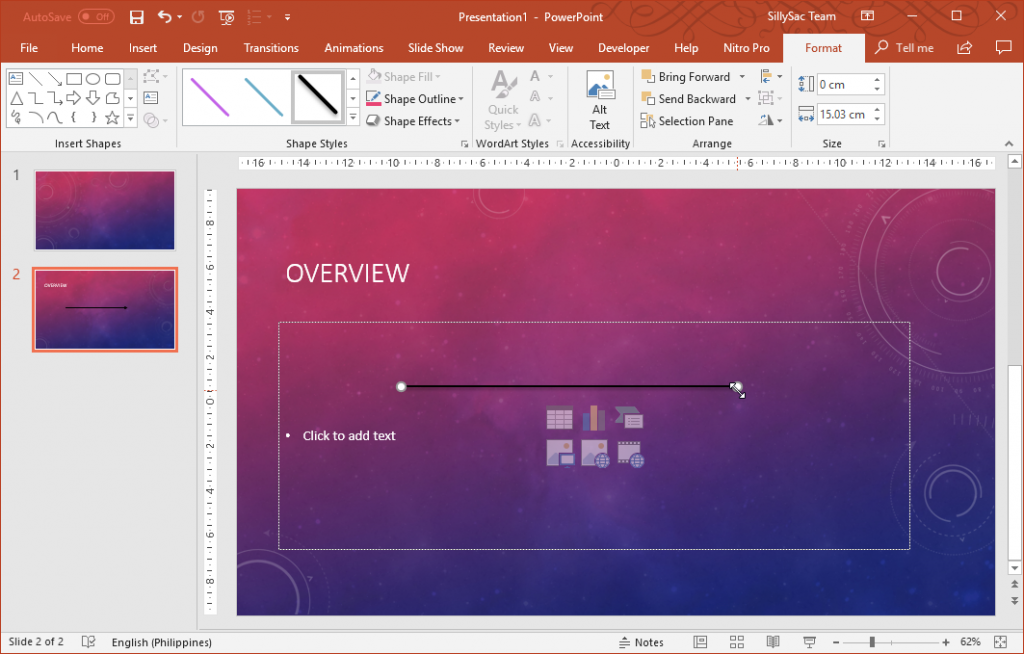Switch to the Animations tab
The image size is (1024, 654).
354,47
